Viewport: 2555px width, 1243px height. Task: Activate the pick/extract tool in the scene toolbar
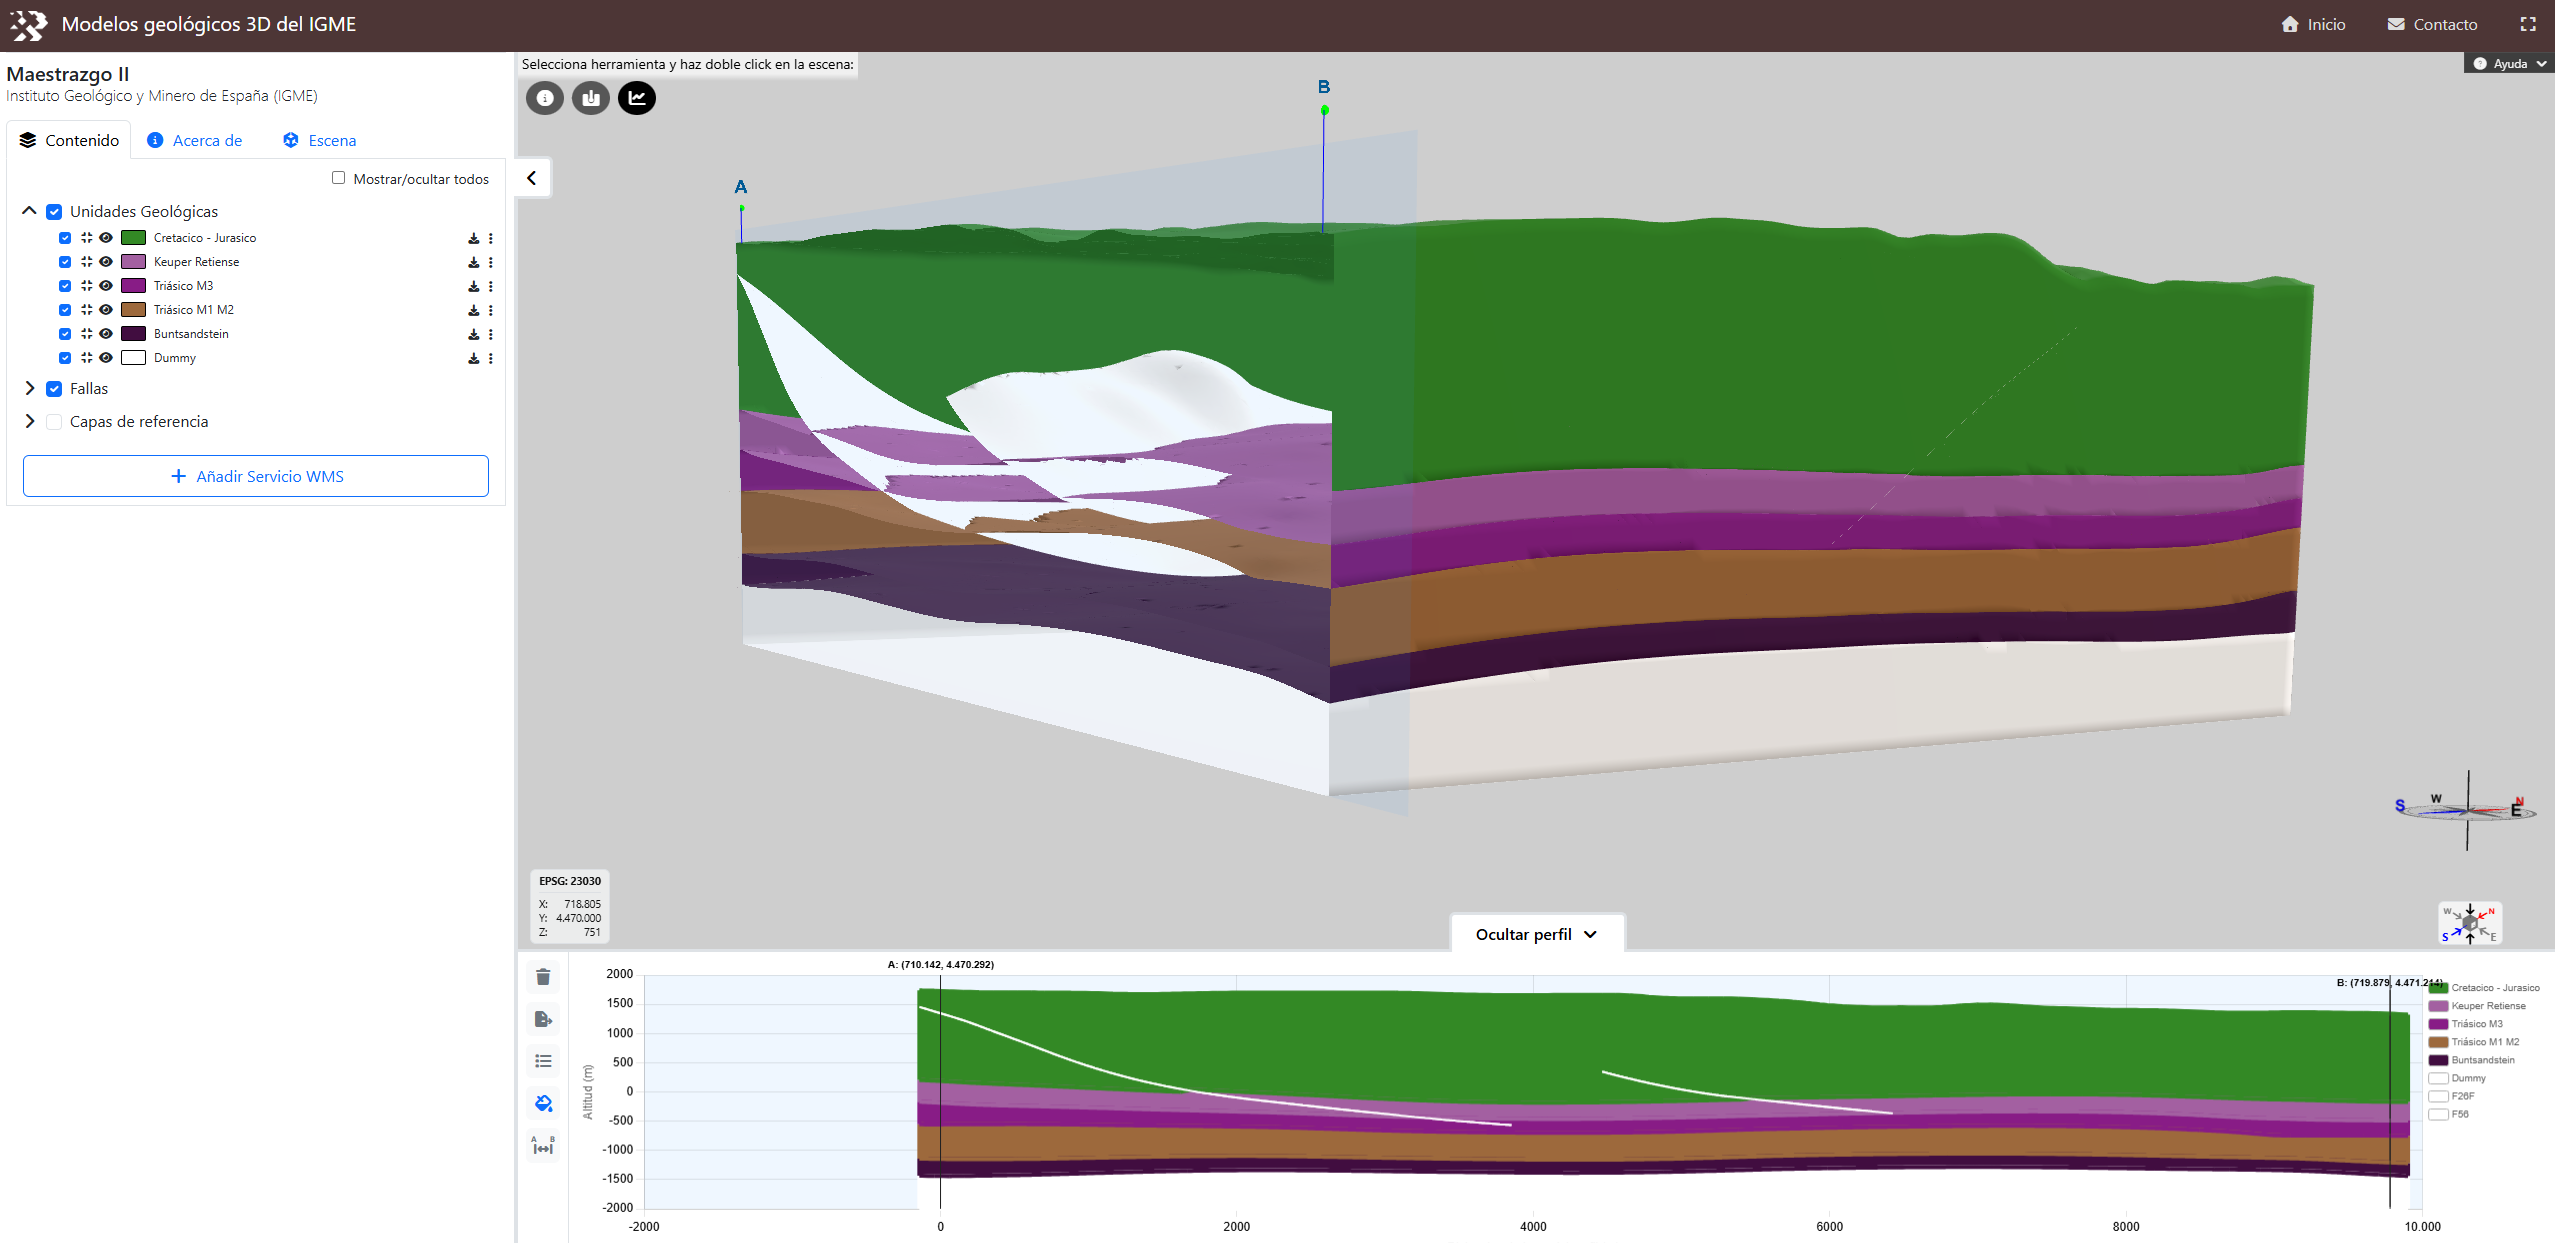591,98
